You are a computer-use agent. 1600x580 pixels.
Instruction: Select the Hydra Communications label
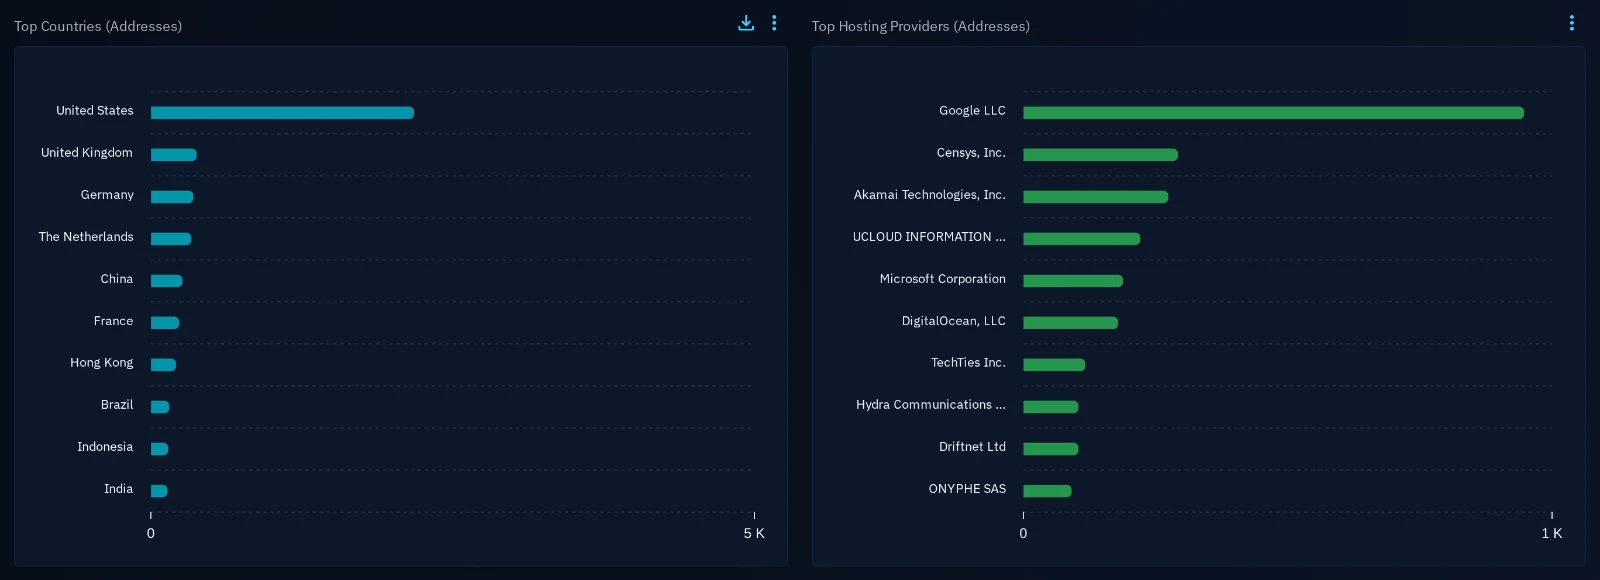931,405
